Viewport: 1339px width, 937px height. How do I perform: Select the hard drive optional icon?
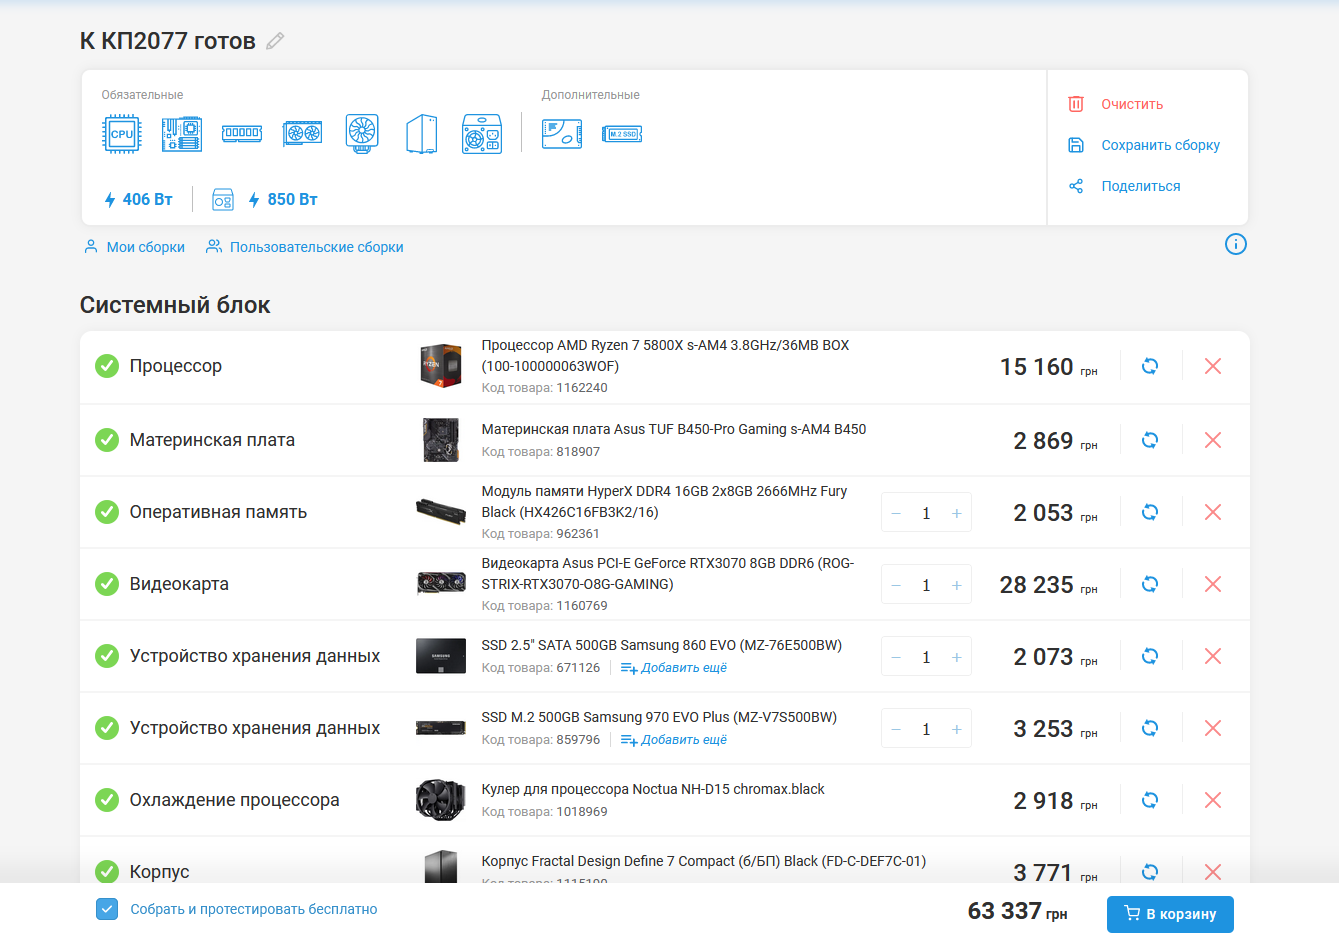click(562, 133)
